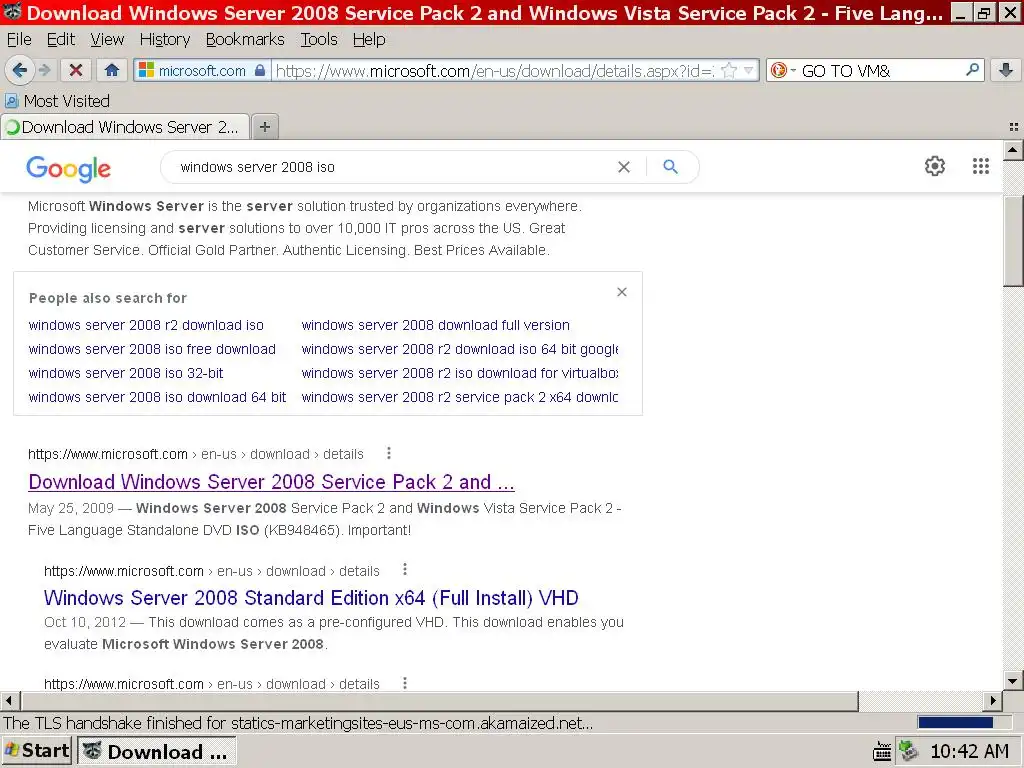The height and width of the screenshot is (768, 1024).
Task: Click the blue Google search magnifier
Action: 670,167
